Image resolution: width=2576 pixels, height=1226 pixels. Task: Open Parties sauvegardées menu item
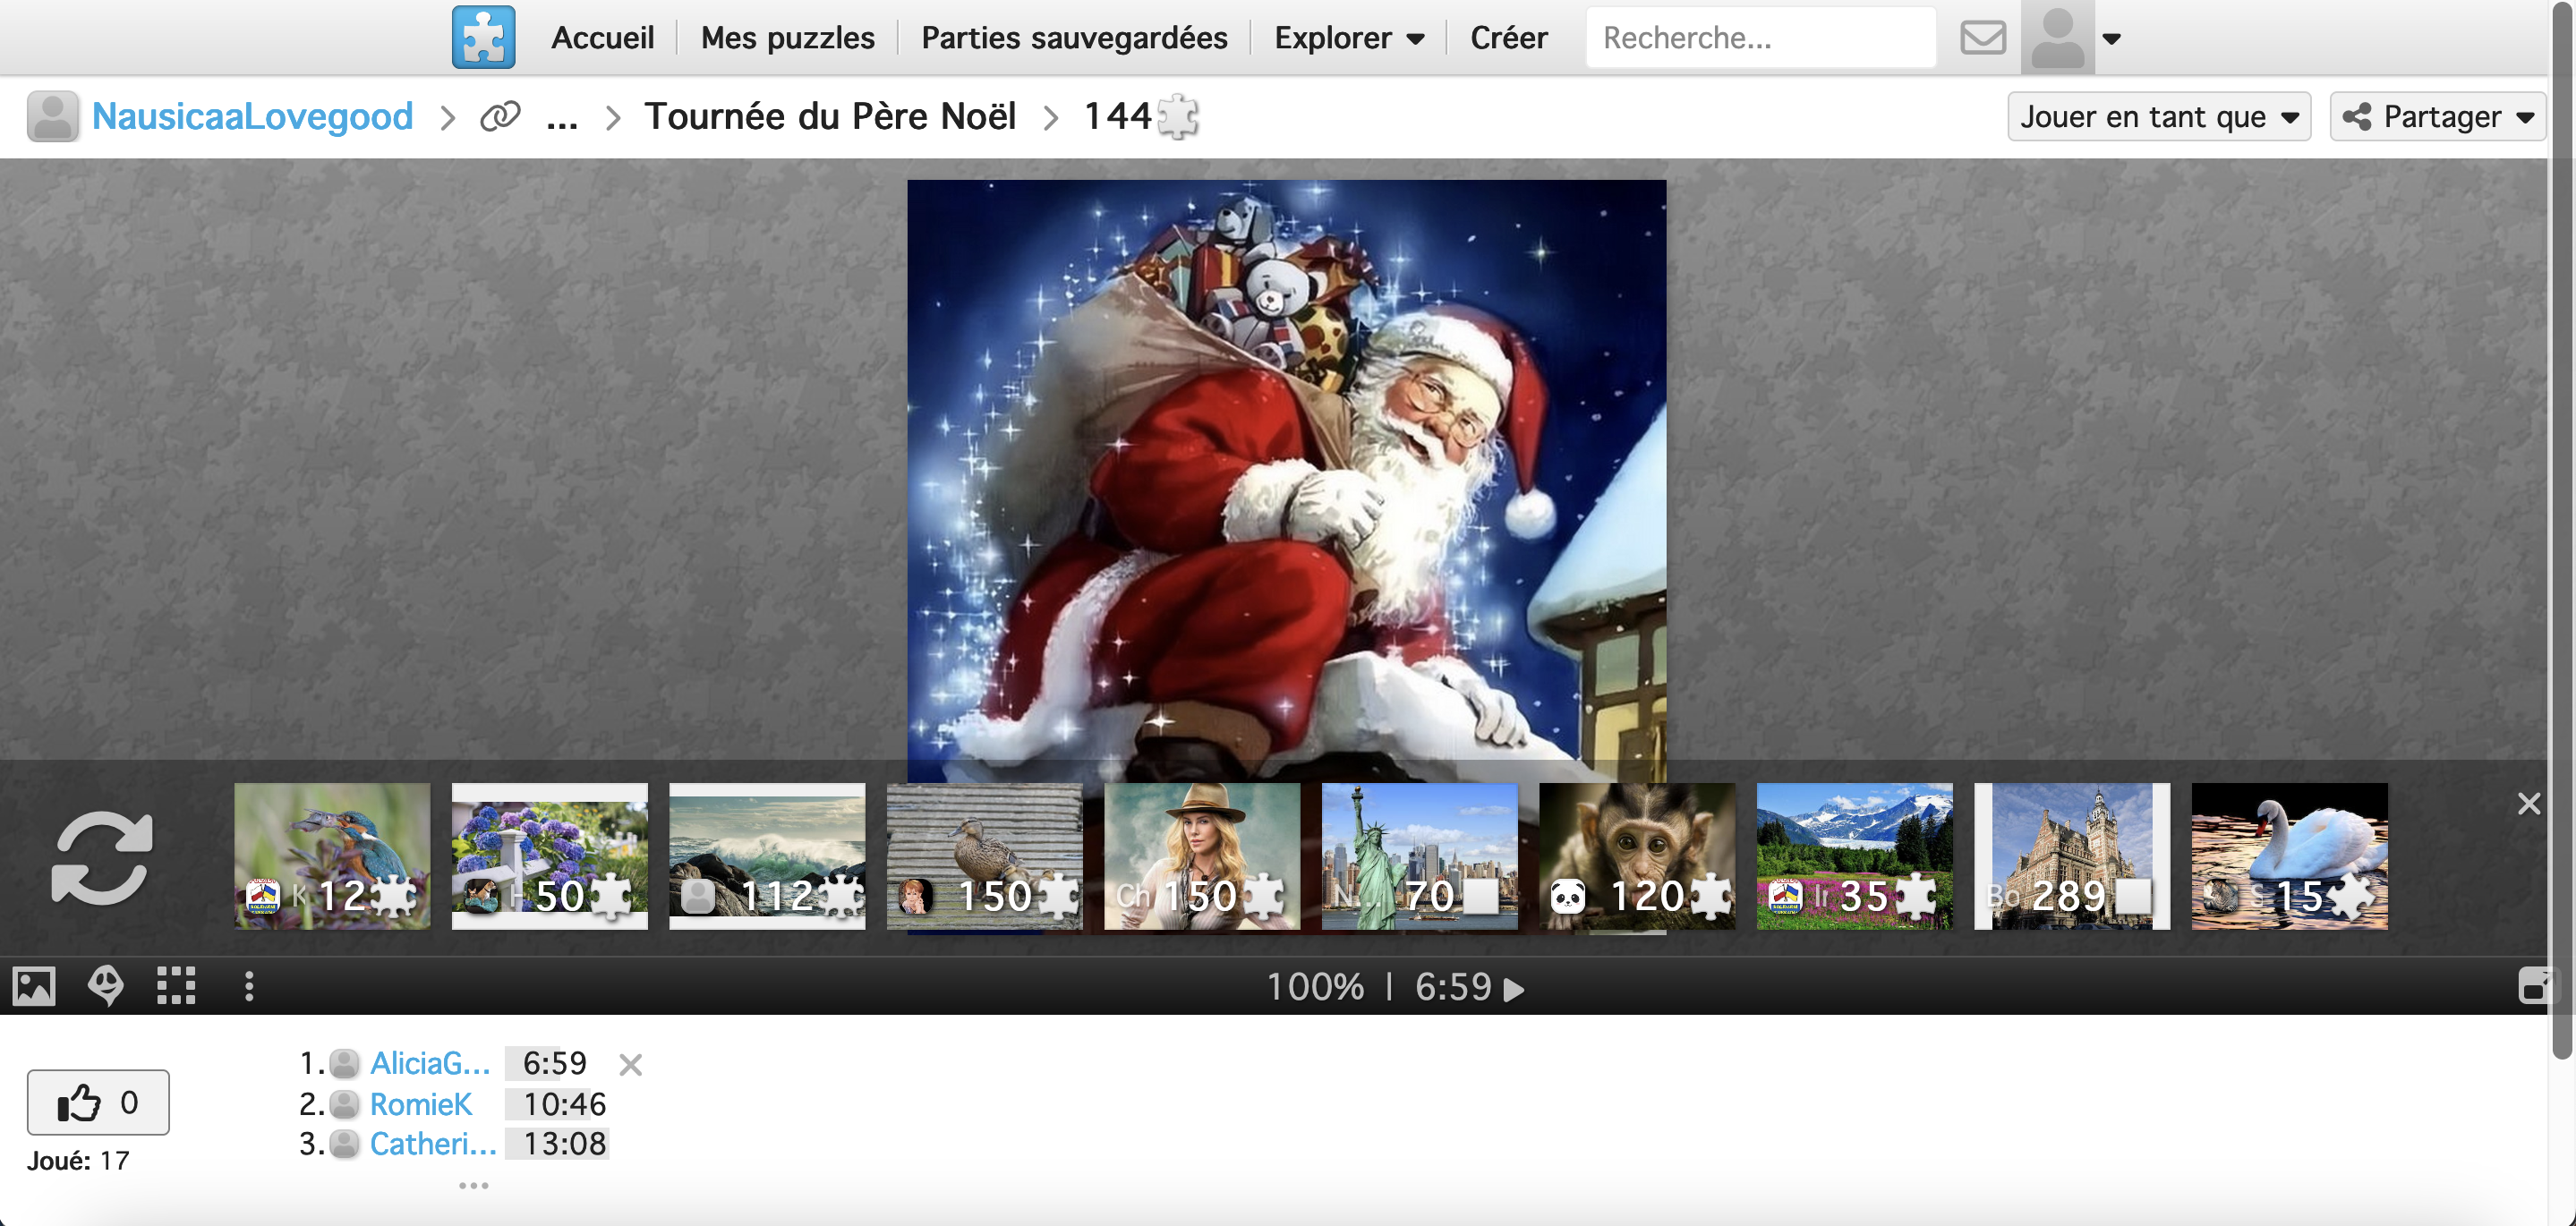click(1074, 38)
